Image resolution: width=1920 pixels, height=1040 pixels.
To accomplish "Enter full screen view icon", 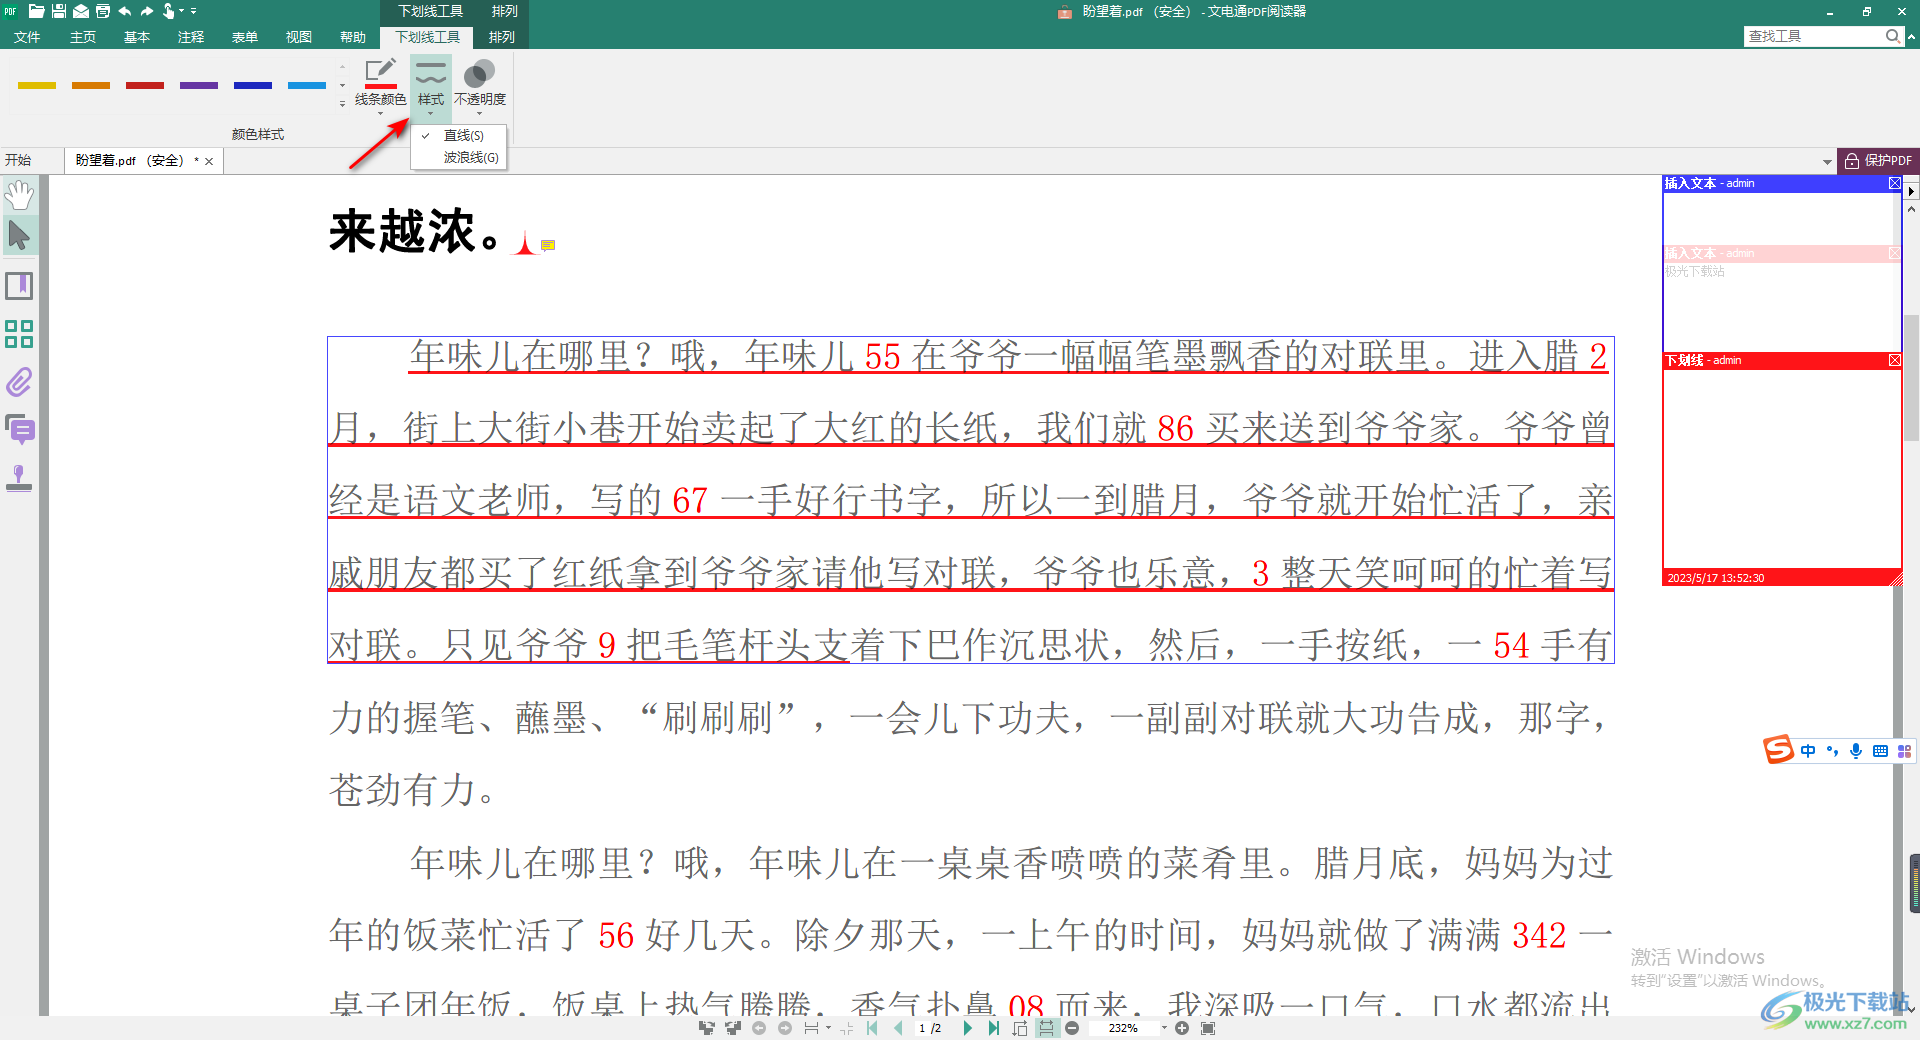I will pos(1208,1028).
